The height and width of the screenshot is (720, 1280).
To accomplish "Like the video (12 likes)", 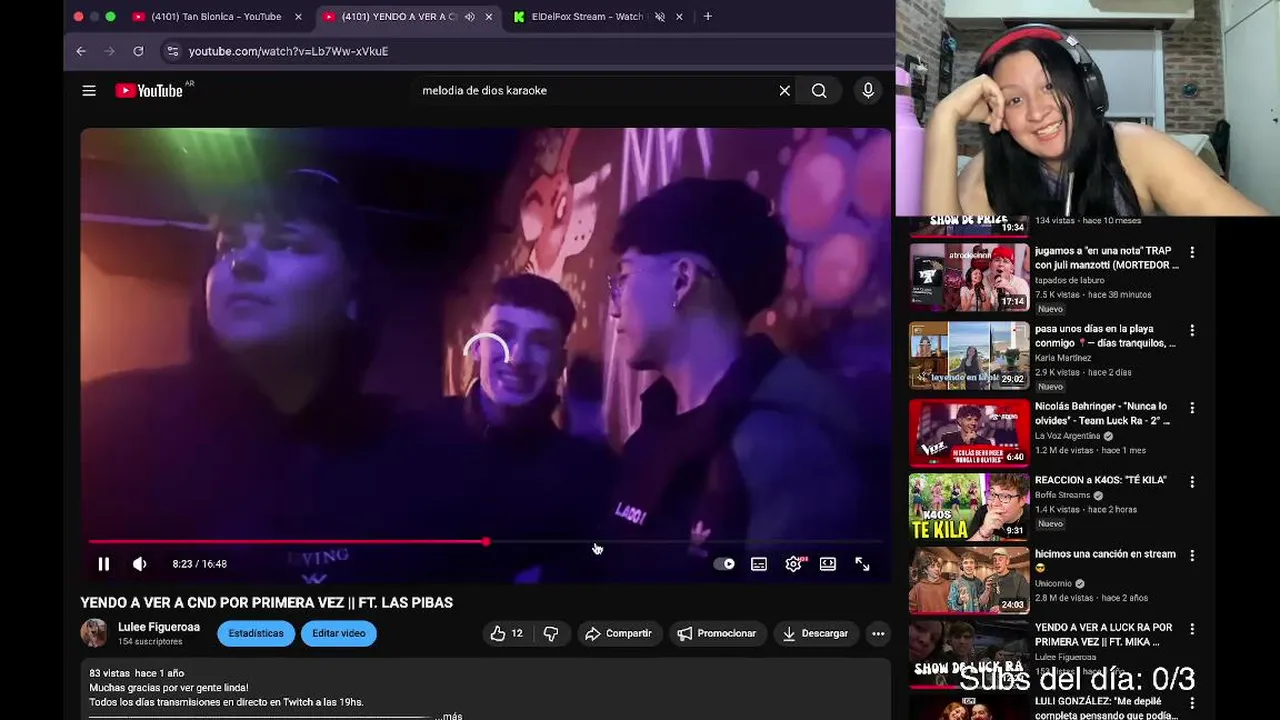I will pos(507,633).
